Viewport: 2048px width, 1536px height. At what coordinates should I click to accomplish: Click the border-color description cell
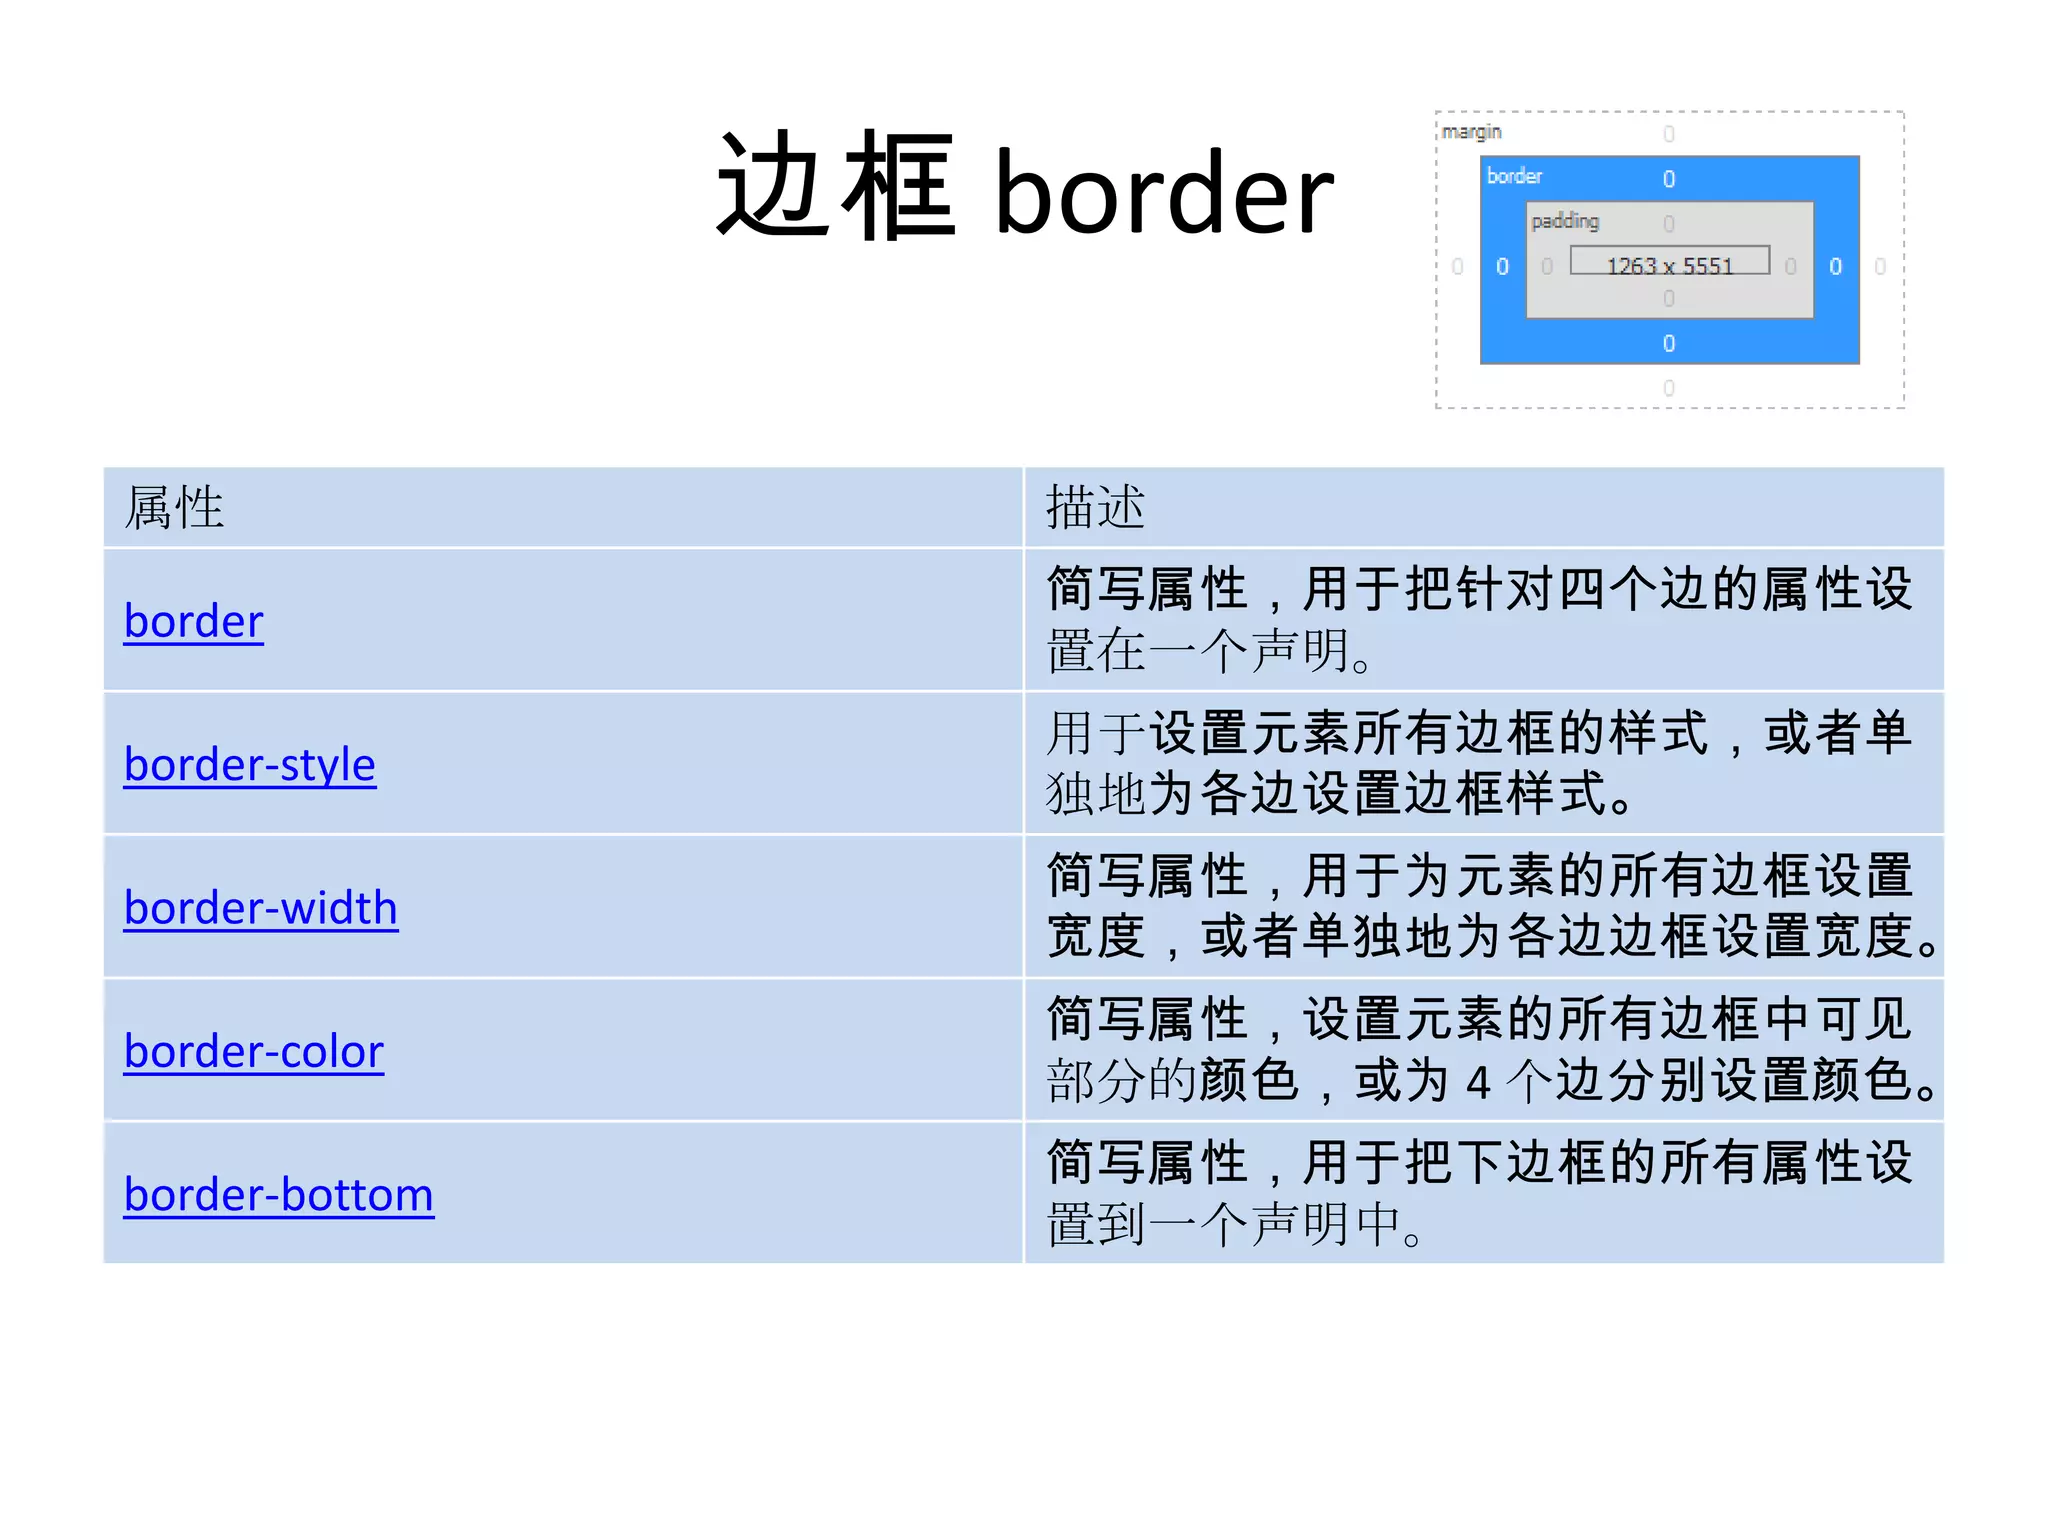(1485, 1049)
